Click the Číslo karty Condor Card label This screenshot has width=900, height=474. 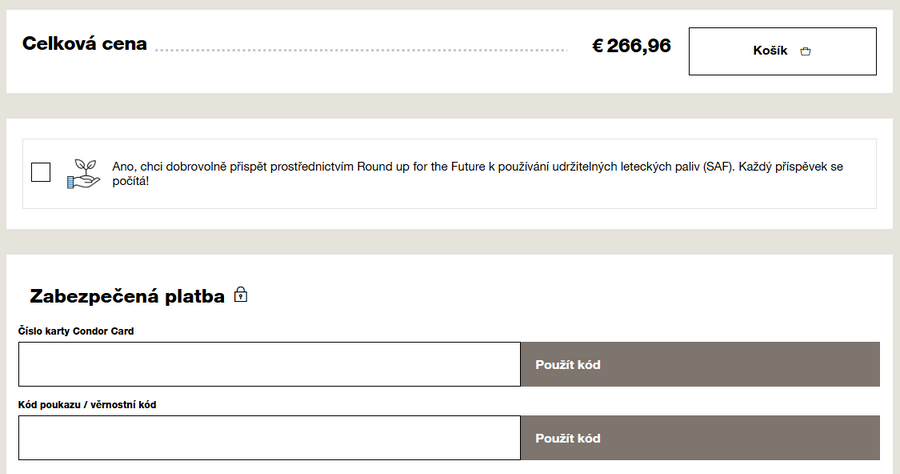[x=76, y=331]
